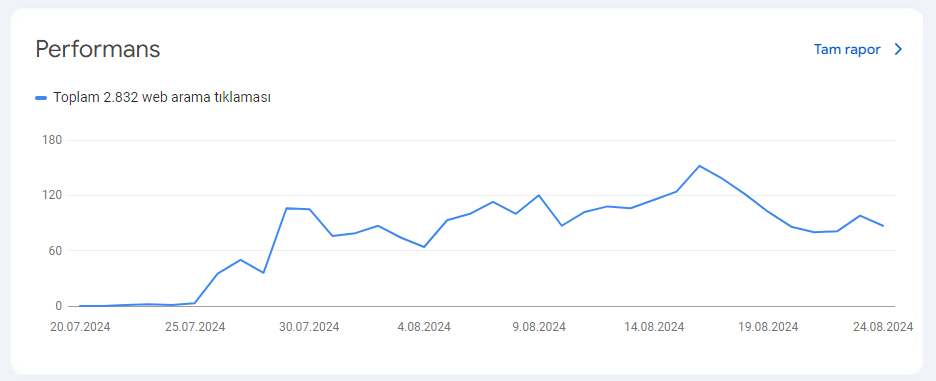Screen dimensions: 936x381
Task: Click the 14.08.2024 date label
Action: click(x=654, y=327)
